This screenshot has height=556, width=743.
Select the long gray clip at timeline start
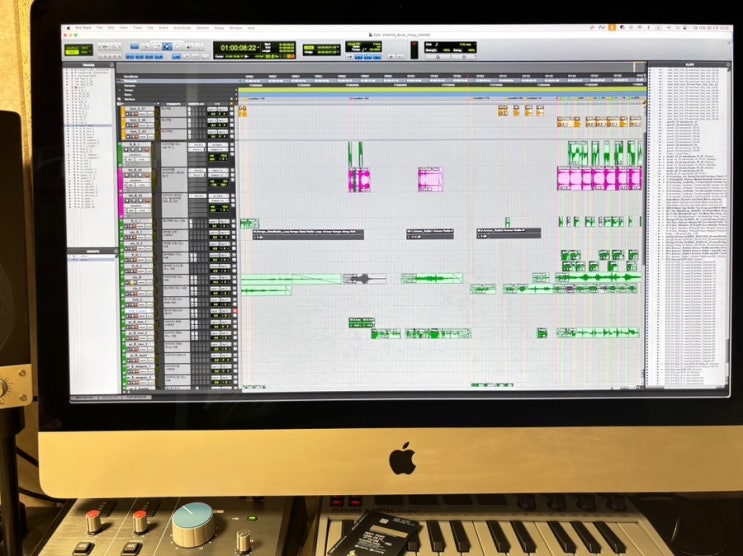click(x=308, y=234)
